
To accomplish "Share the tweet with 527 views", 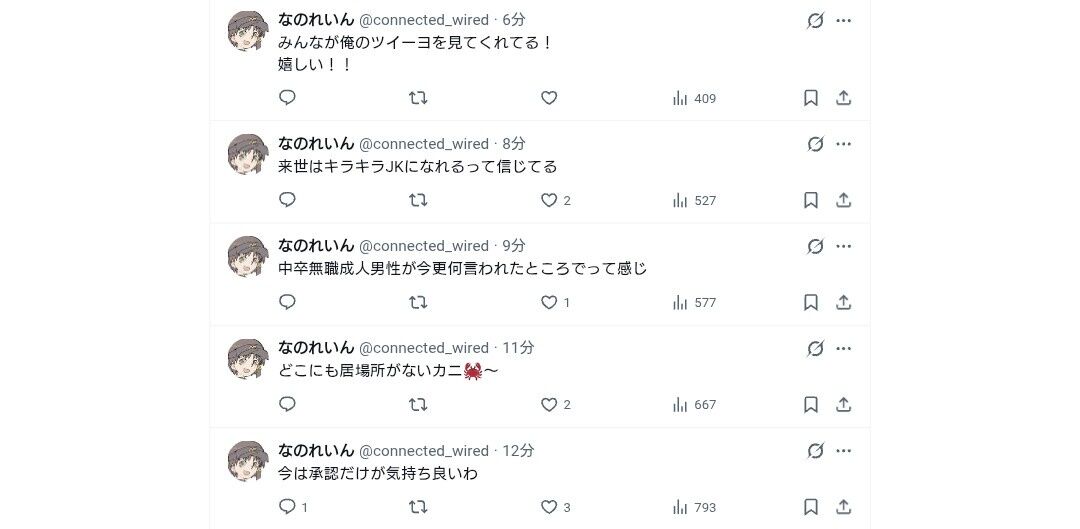I will click(843, 200).
